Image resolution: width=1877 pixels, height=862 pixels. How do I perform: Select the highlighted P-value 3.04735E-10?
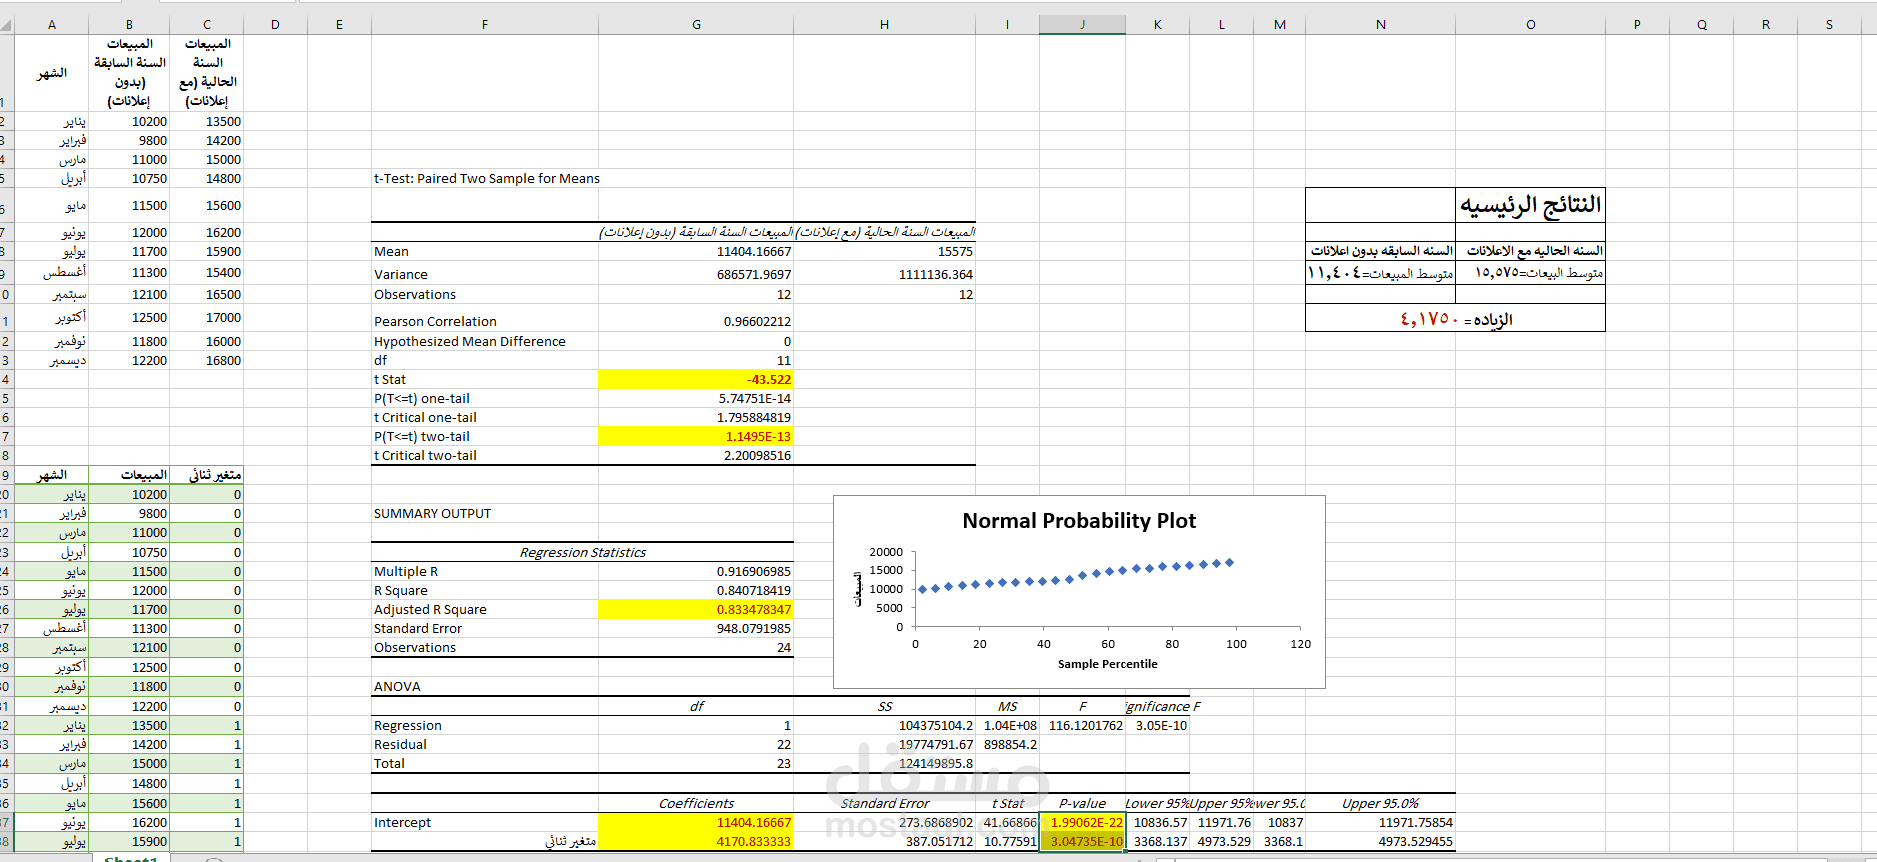[x=1082, y=842]
